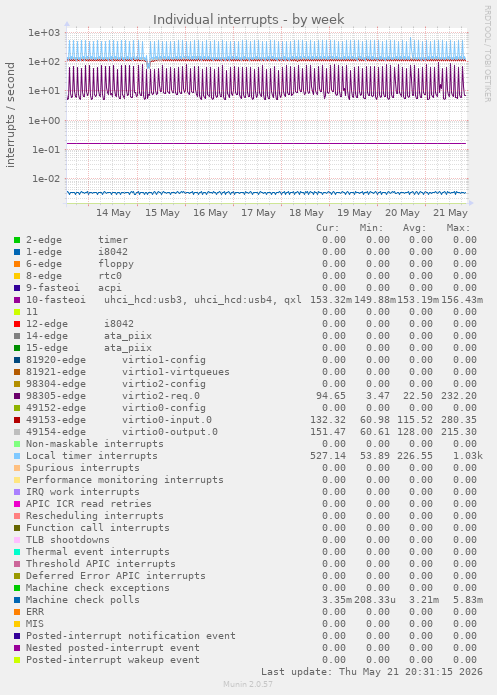Image resolution: width=497 pixels, height=695 pixels.
Task: Click the 21 May axis label
Action: (x=450, y=213)
